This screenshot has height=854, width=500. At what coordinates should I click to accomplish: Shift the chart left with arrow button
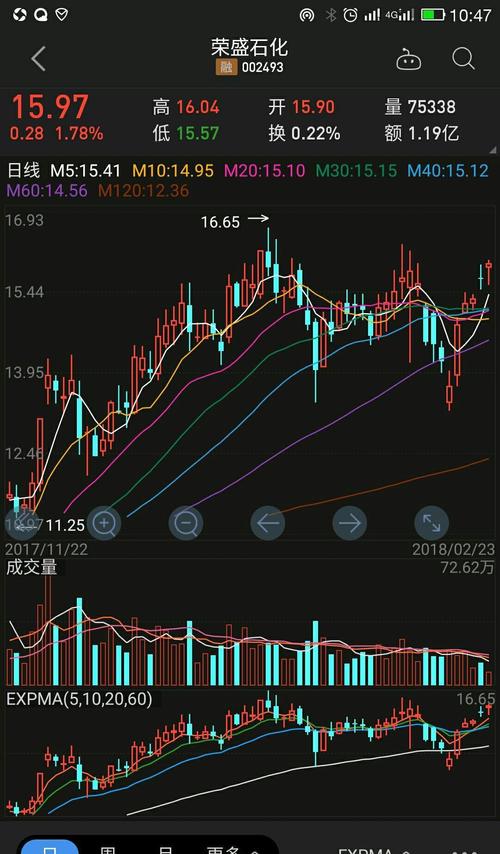pyautogui.click(x=267, y=523)
